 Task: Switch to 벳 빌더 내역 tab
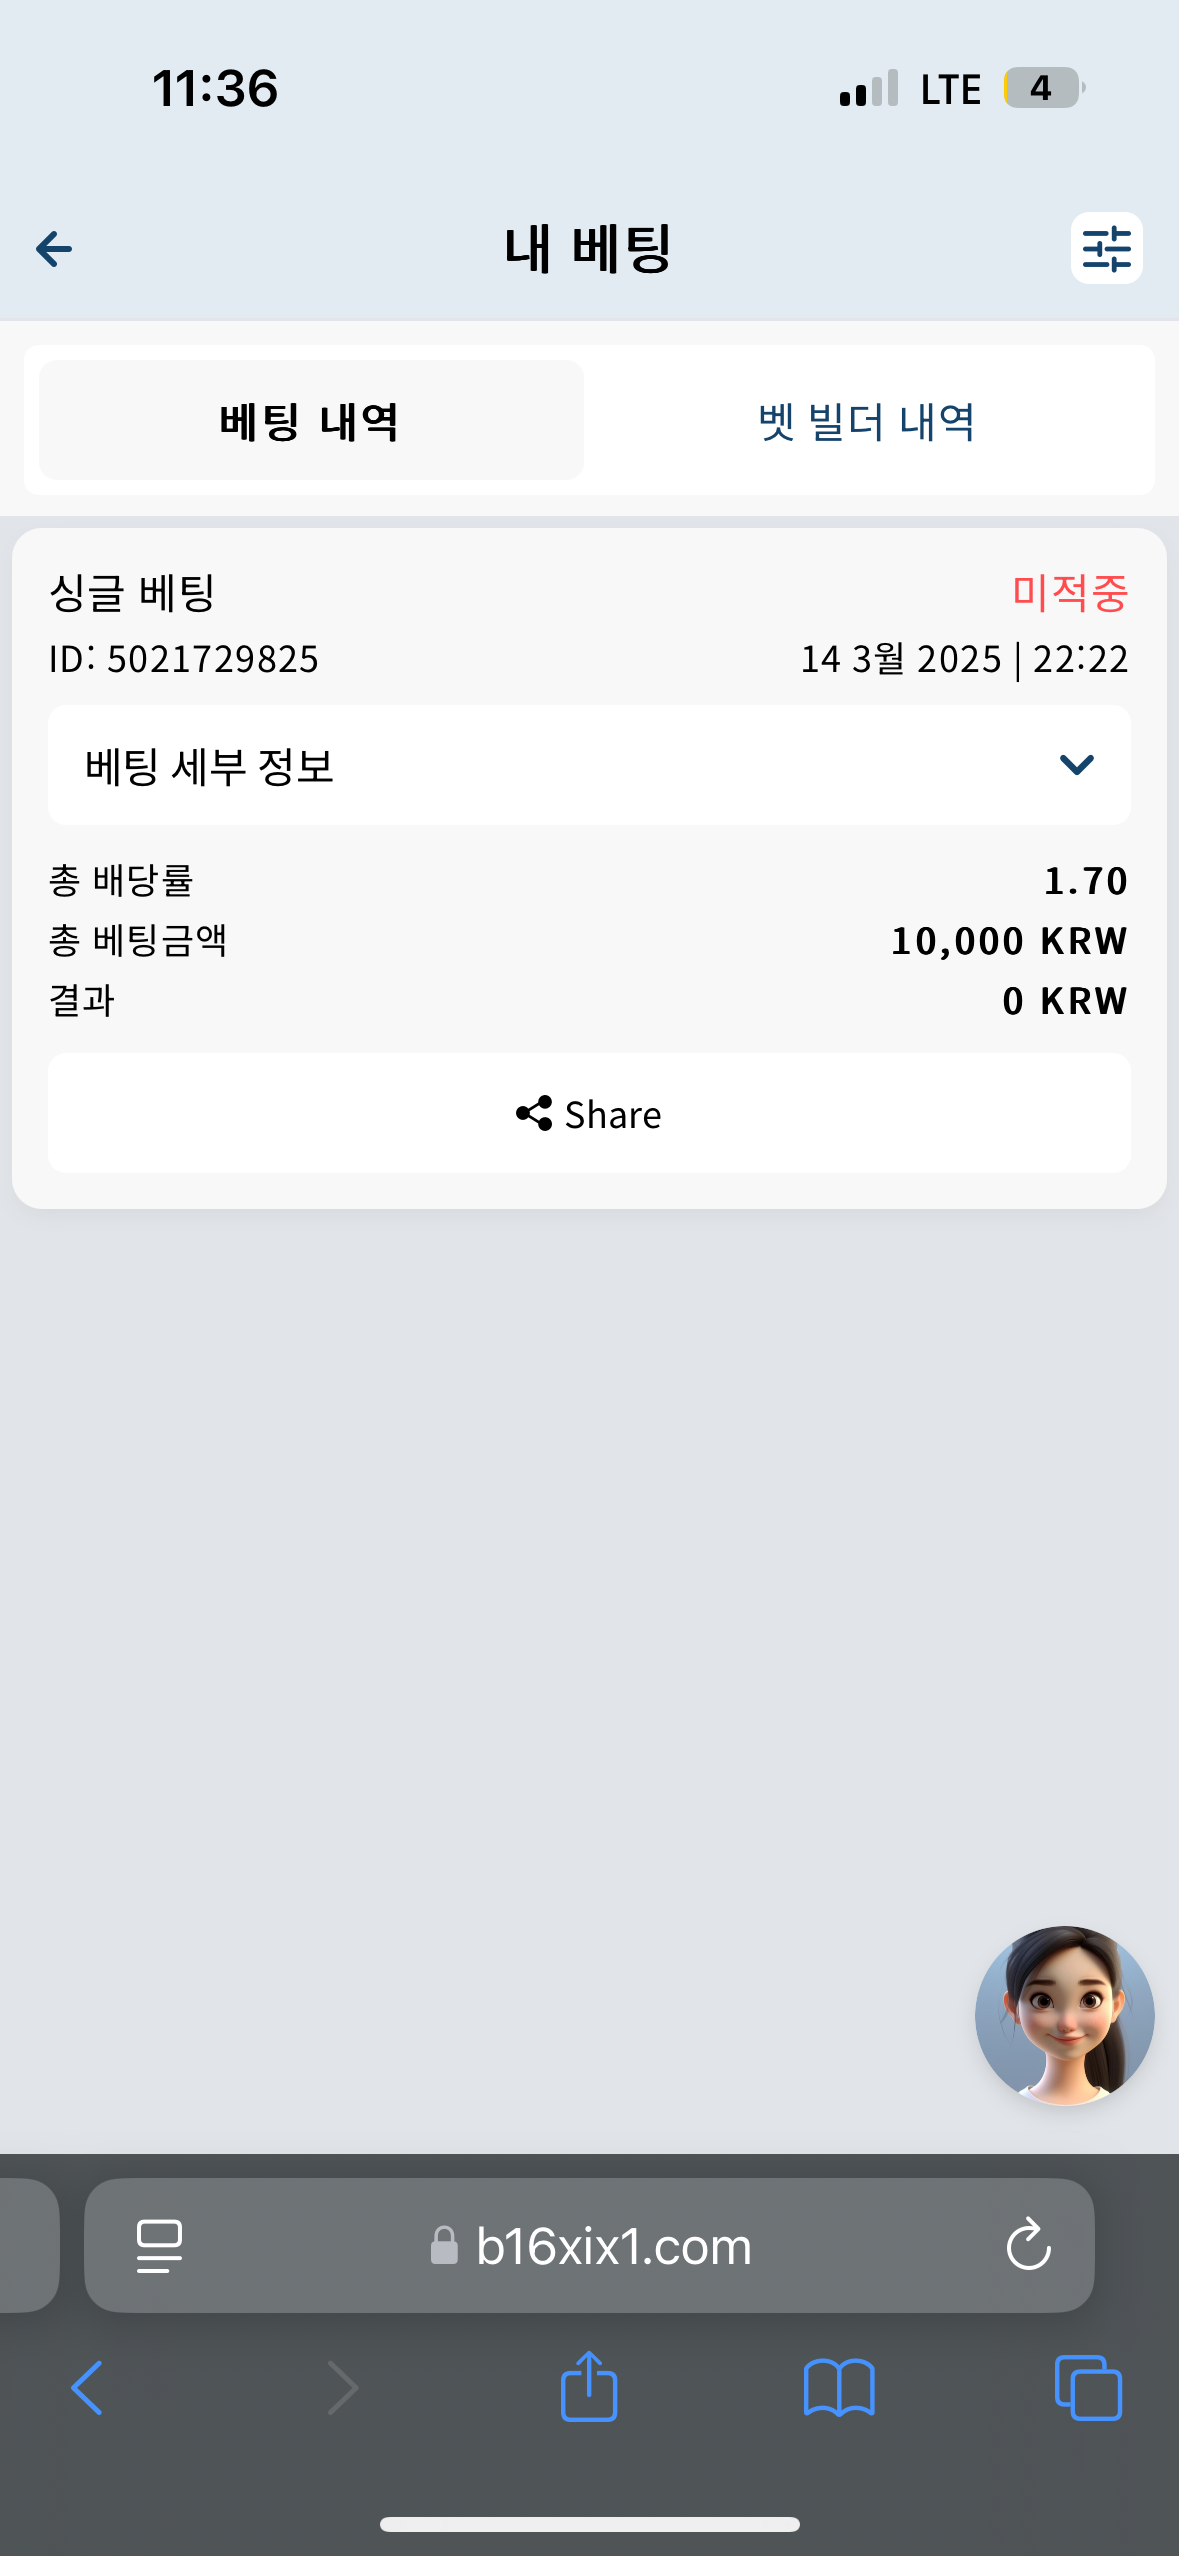(x=866, y=421)
